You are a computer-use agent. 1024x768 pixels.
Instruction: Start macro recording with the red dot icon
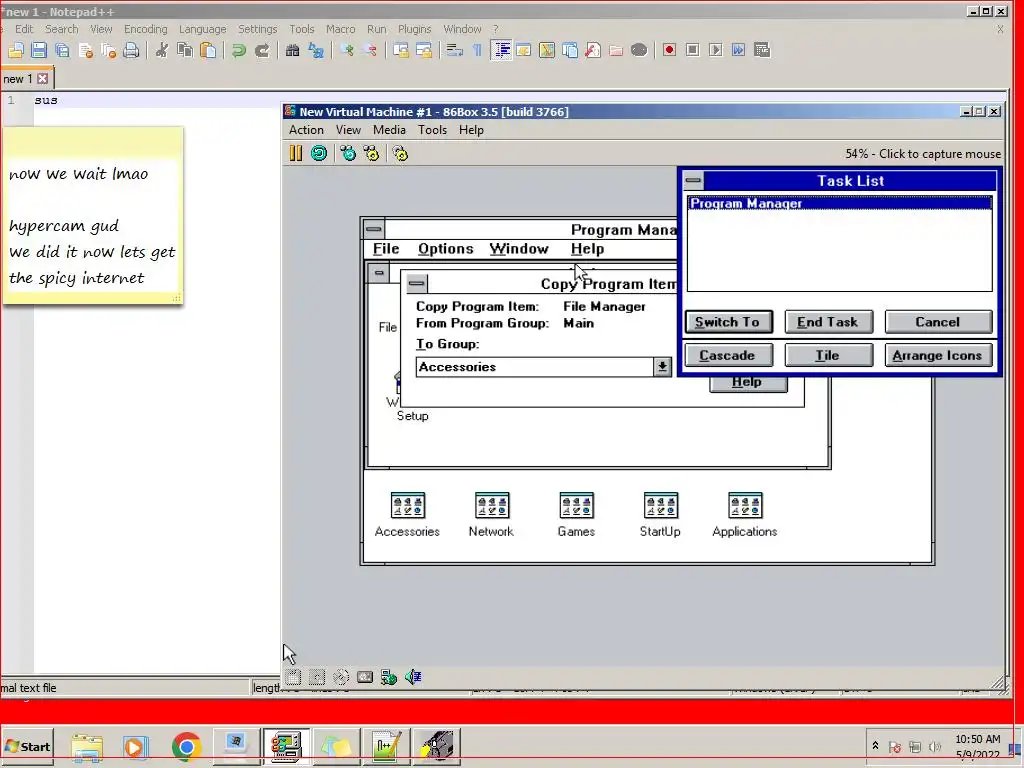pos(669,50)
